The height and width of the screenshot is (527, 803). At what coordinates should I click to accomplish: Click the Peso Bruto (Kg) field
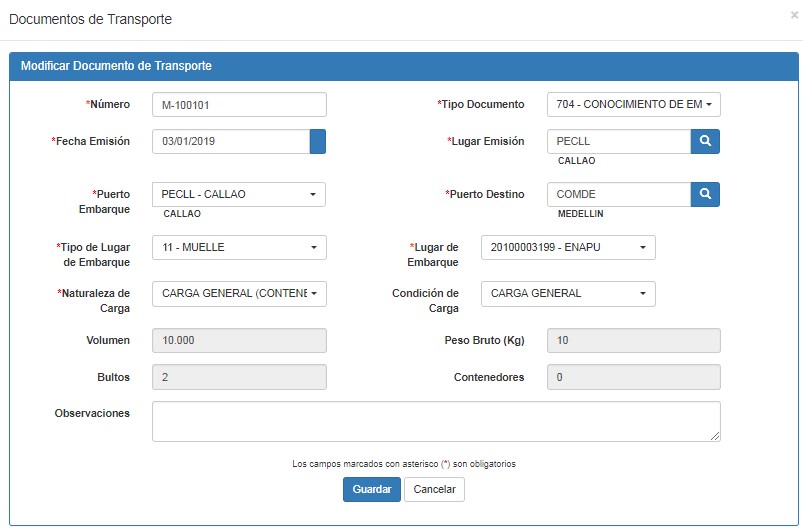point(634,341)
